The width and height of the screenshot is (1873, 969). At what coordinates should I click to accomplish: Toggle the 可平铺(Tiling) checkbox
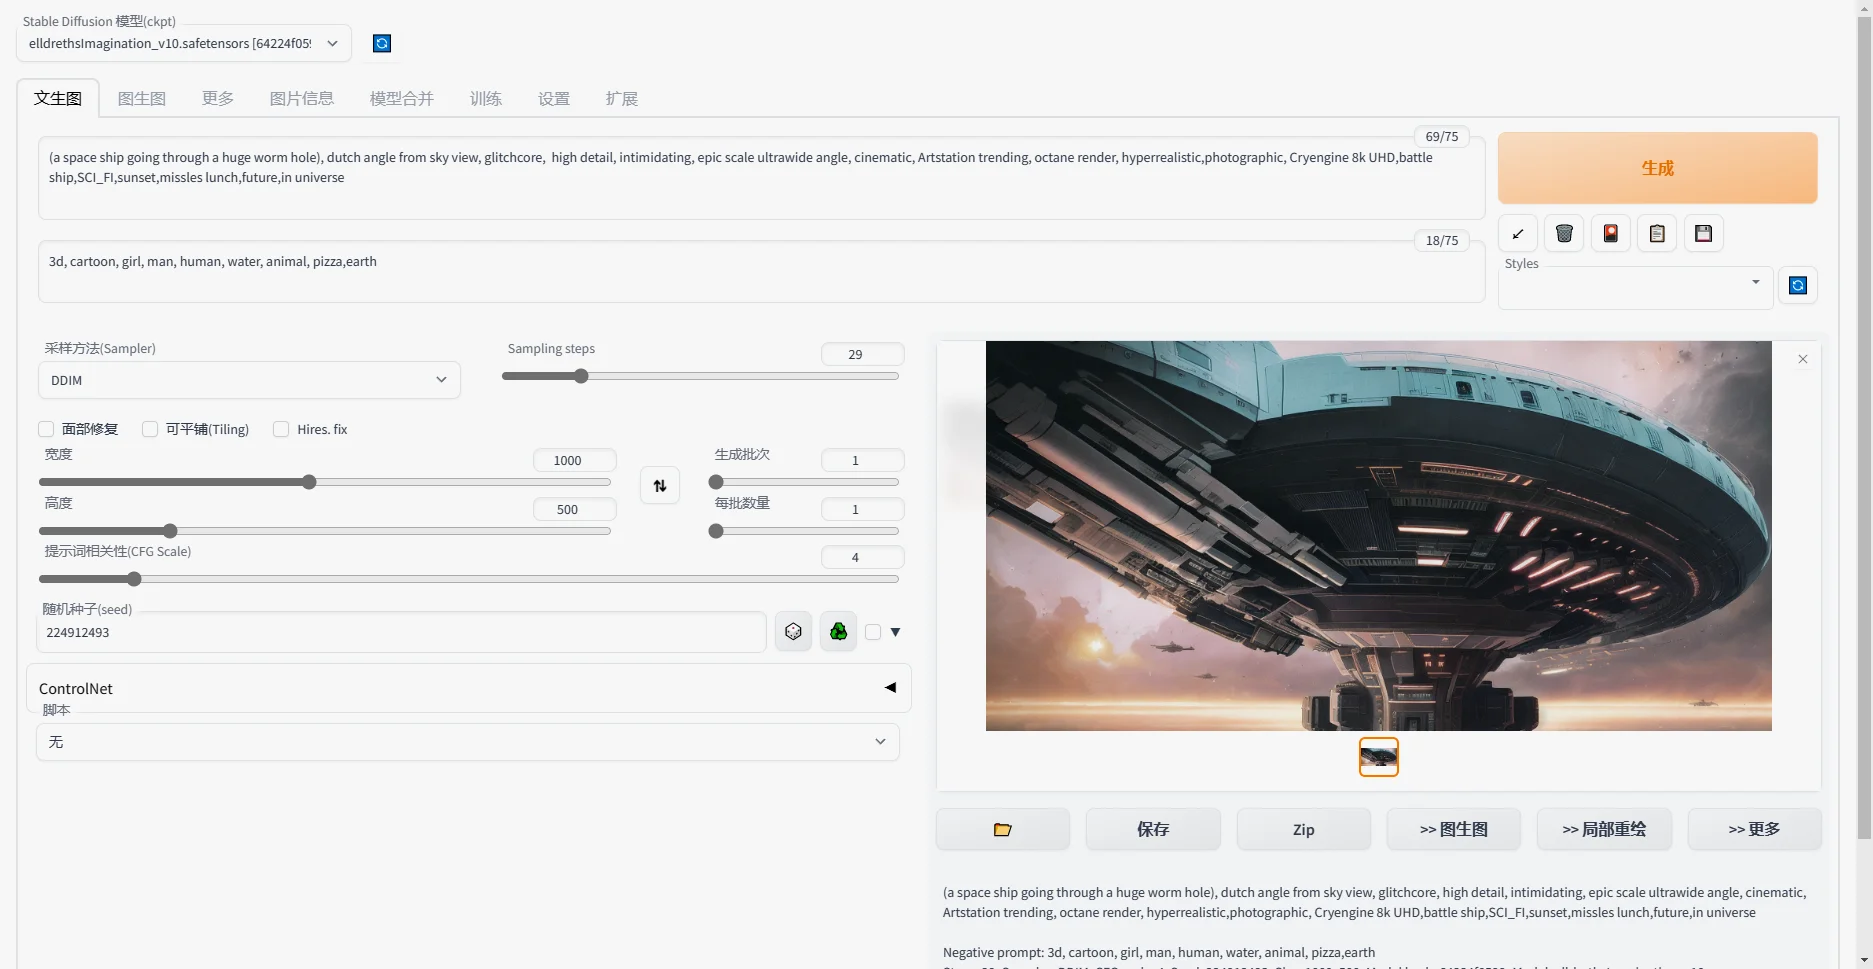(150, 429)
